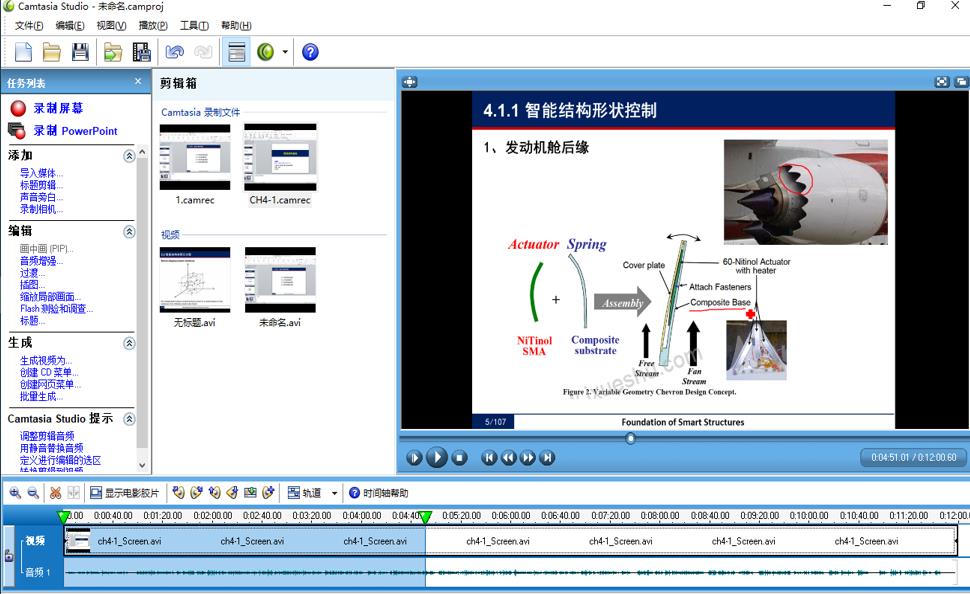Screen dimensions: 970x594
Task: Click the New Project toolbar icon
Action: coord(23,52)
